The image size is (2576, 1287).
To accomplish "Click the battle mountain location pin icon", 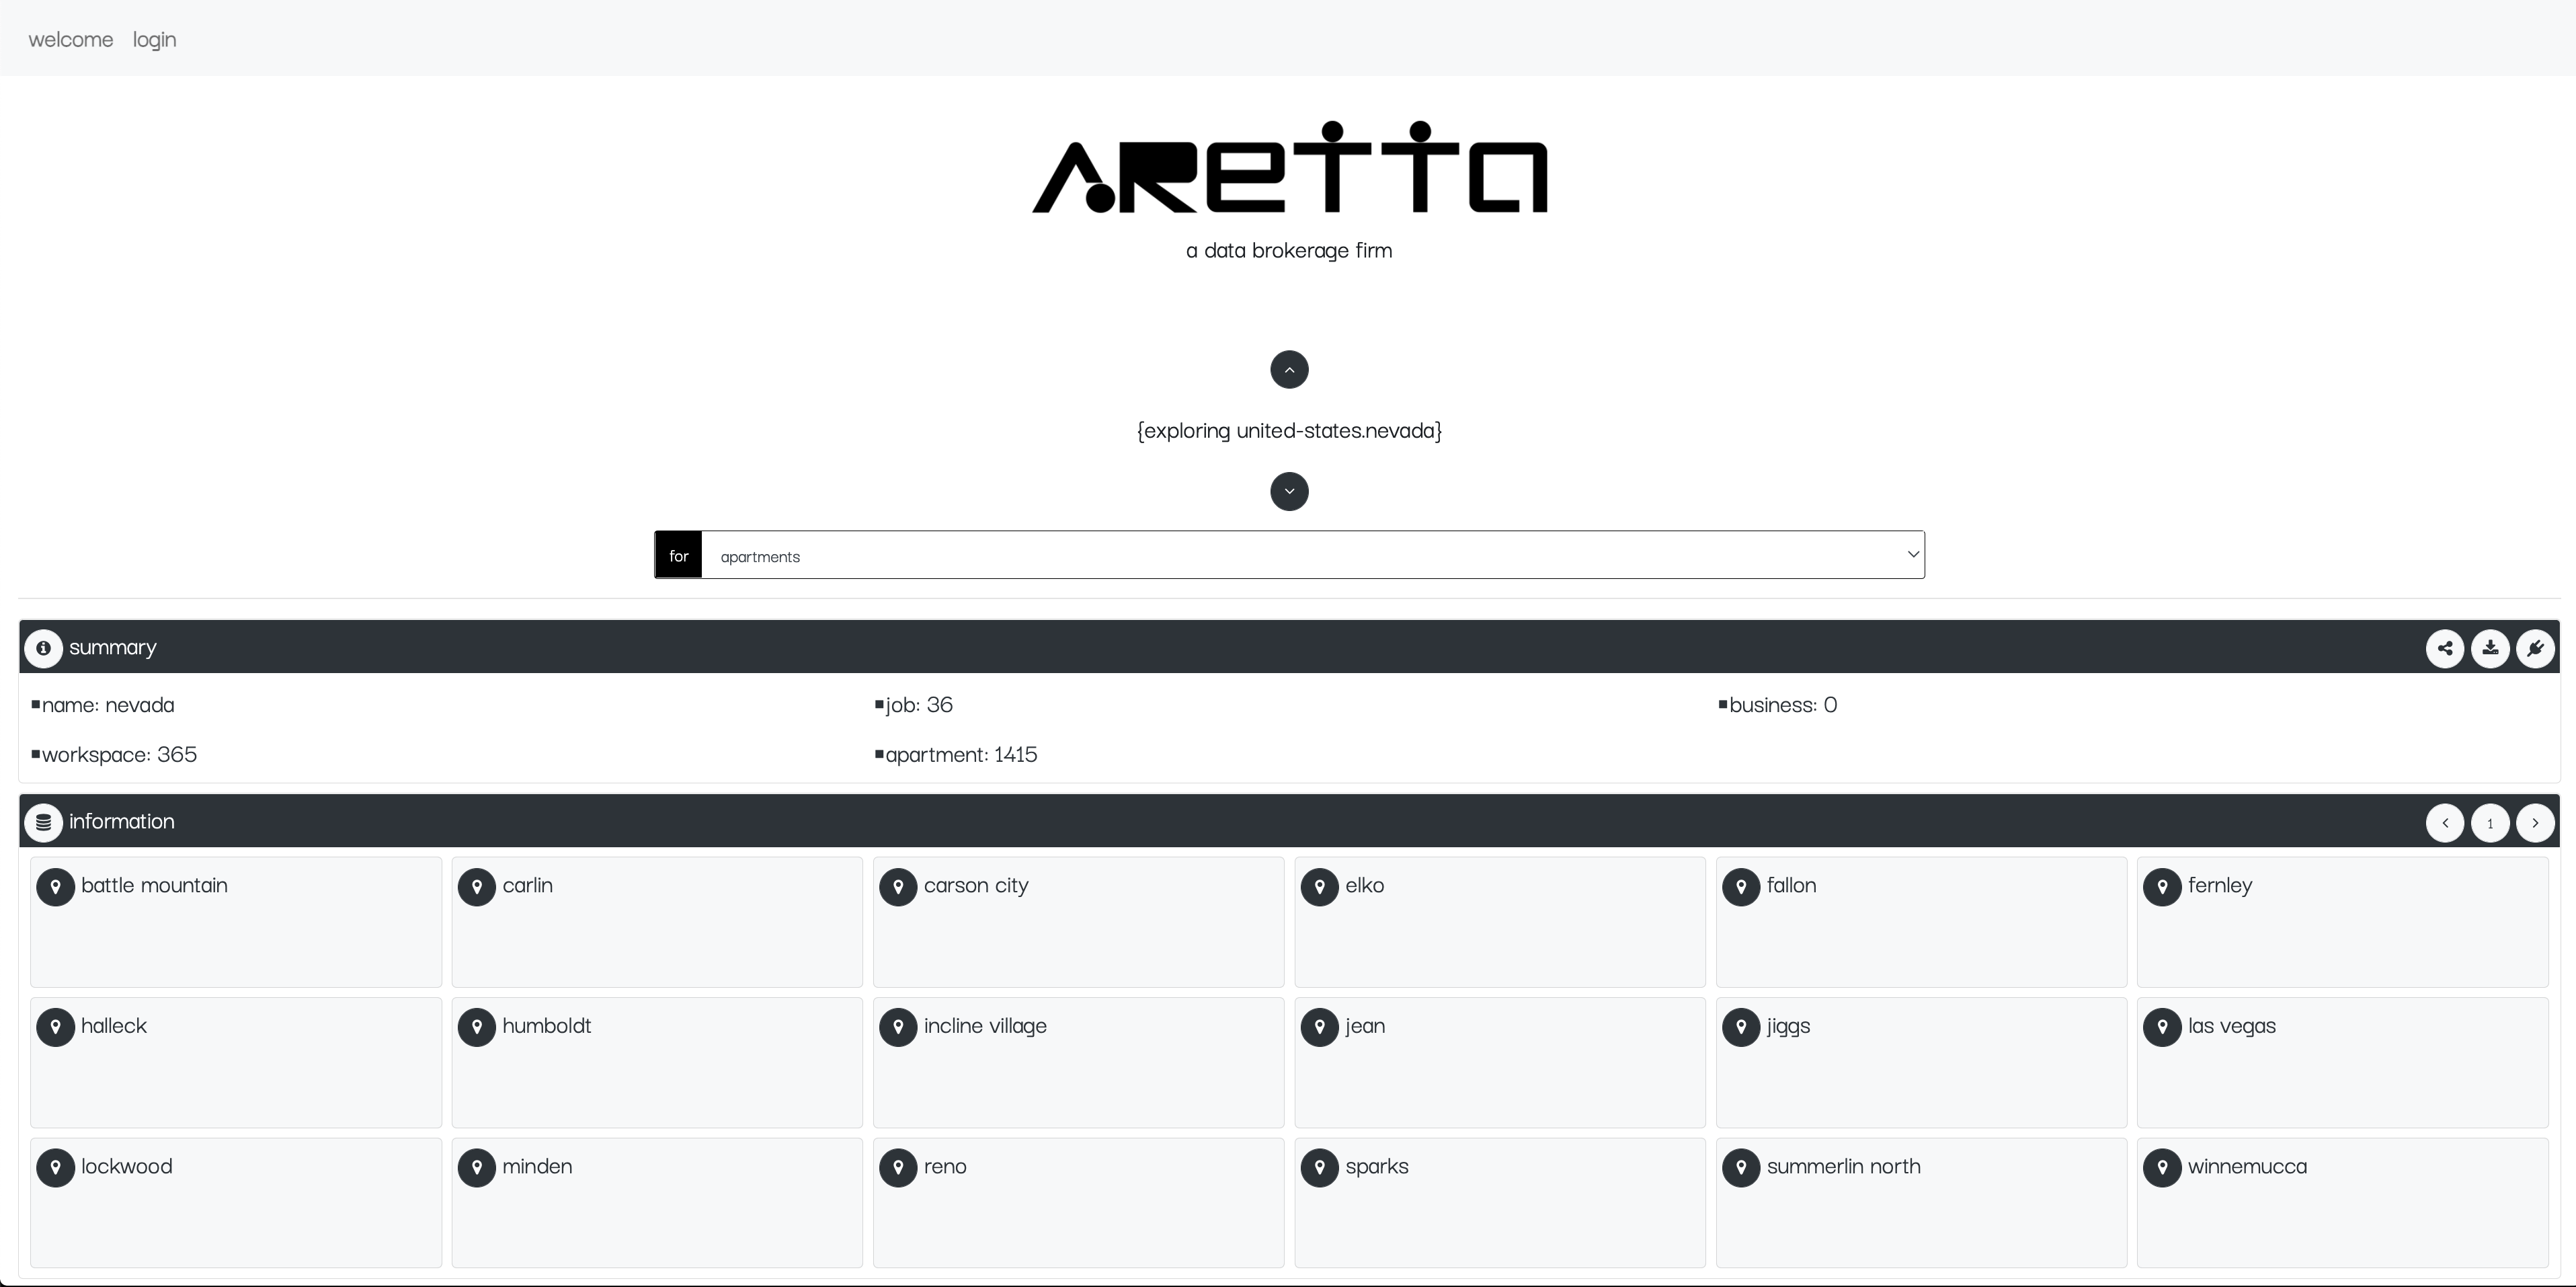I will pos(56,887).
